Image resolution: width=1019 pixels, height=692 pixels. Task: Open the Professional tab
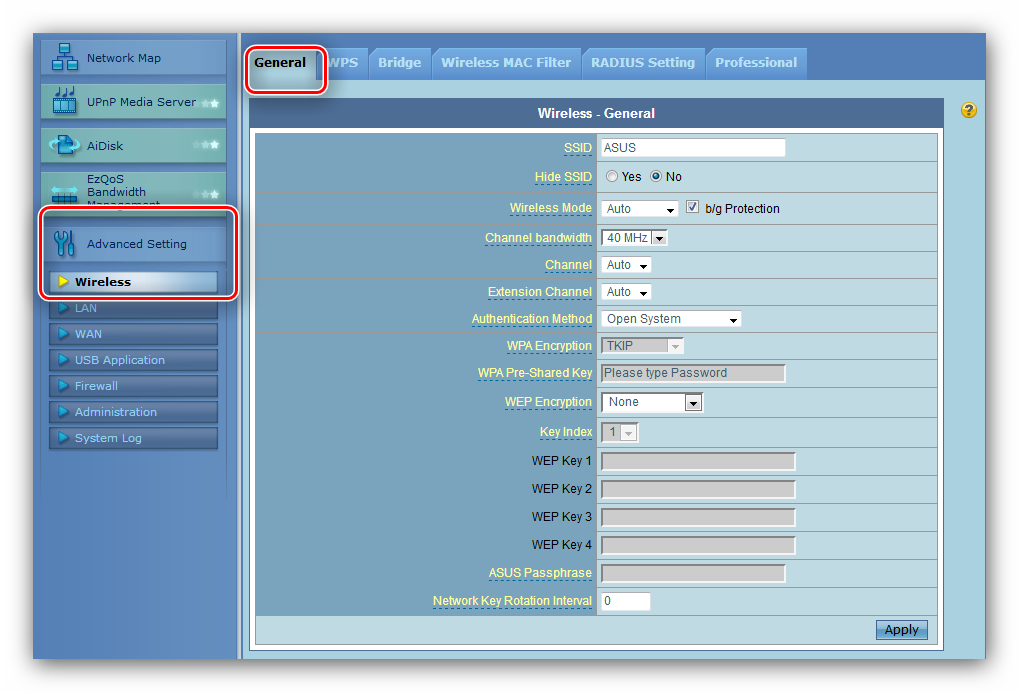pyautogui.click(x=756, y=62)
